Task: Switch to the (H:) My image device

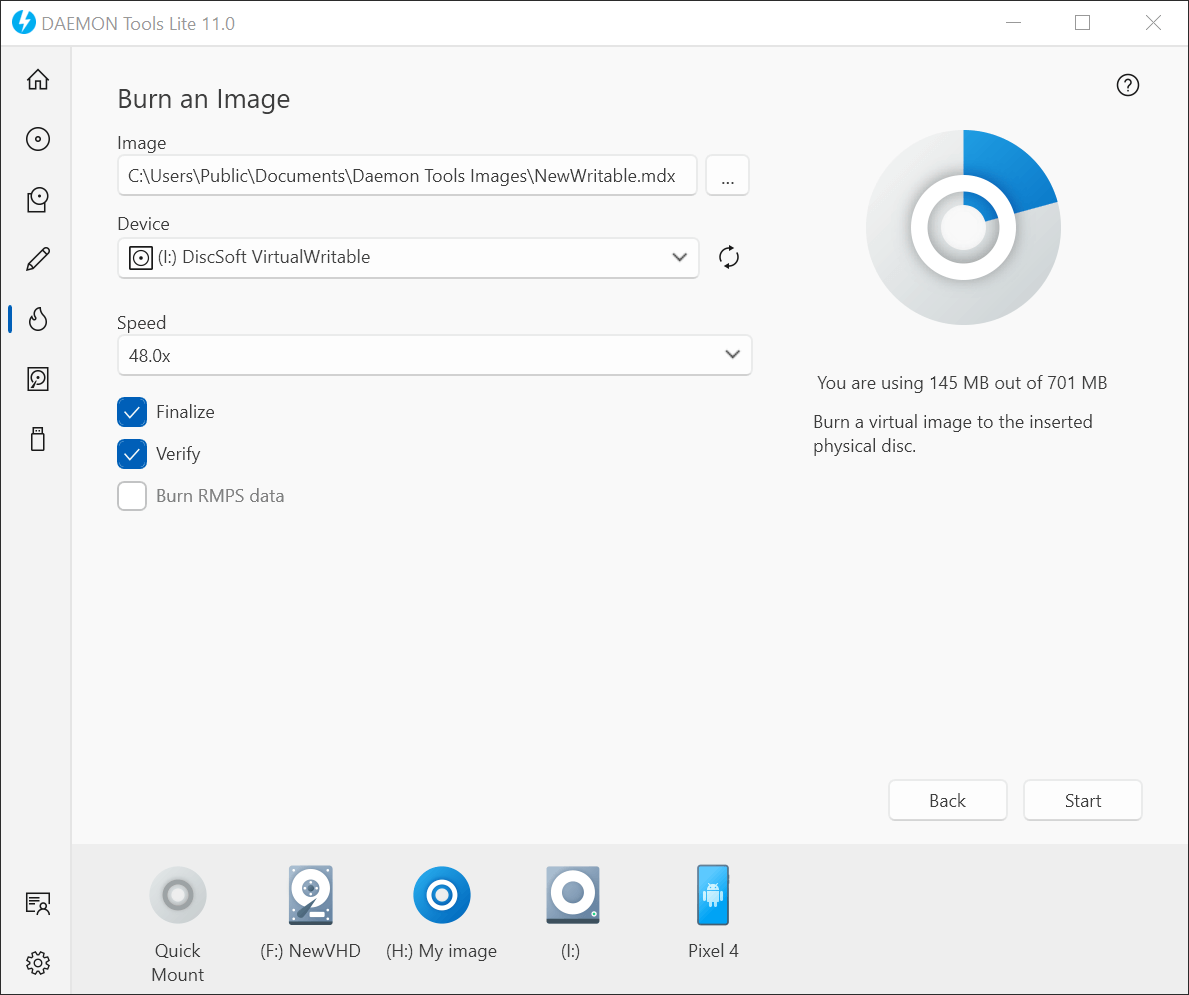Action: (x=442, y=895)
